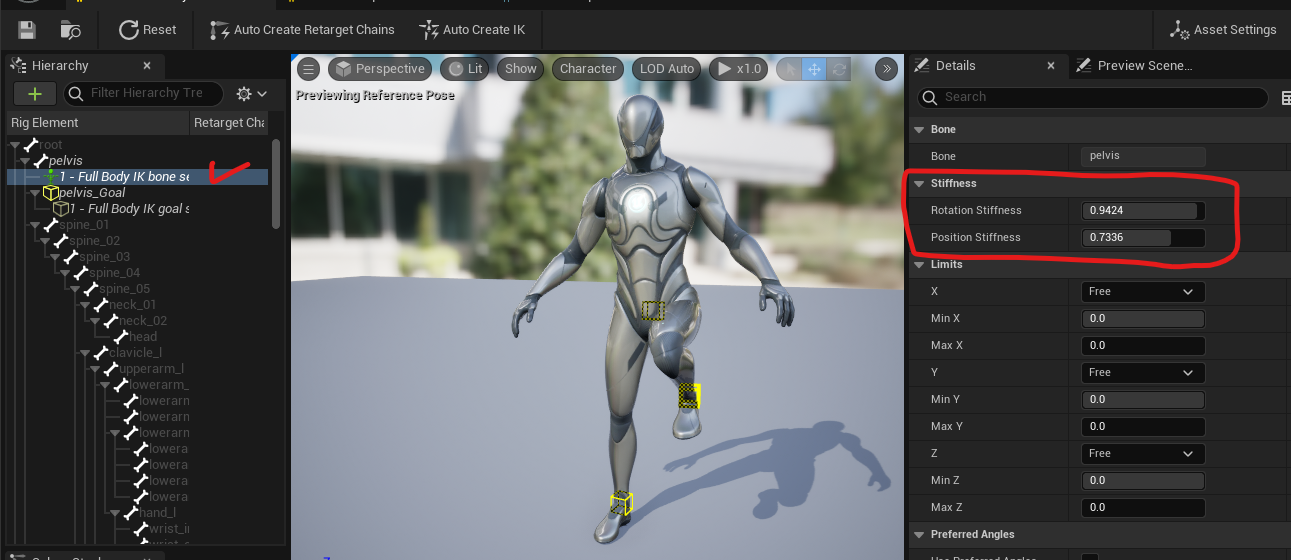Click the Details property matrix grid icon

pyautogui.click(x=1285, y=97)
